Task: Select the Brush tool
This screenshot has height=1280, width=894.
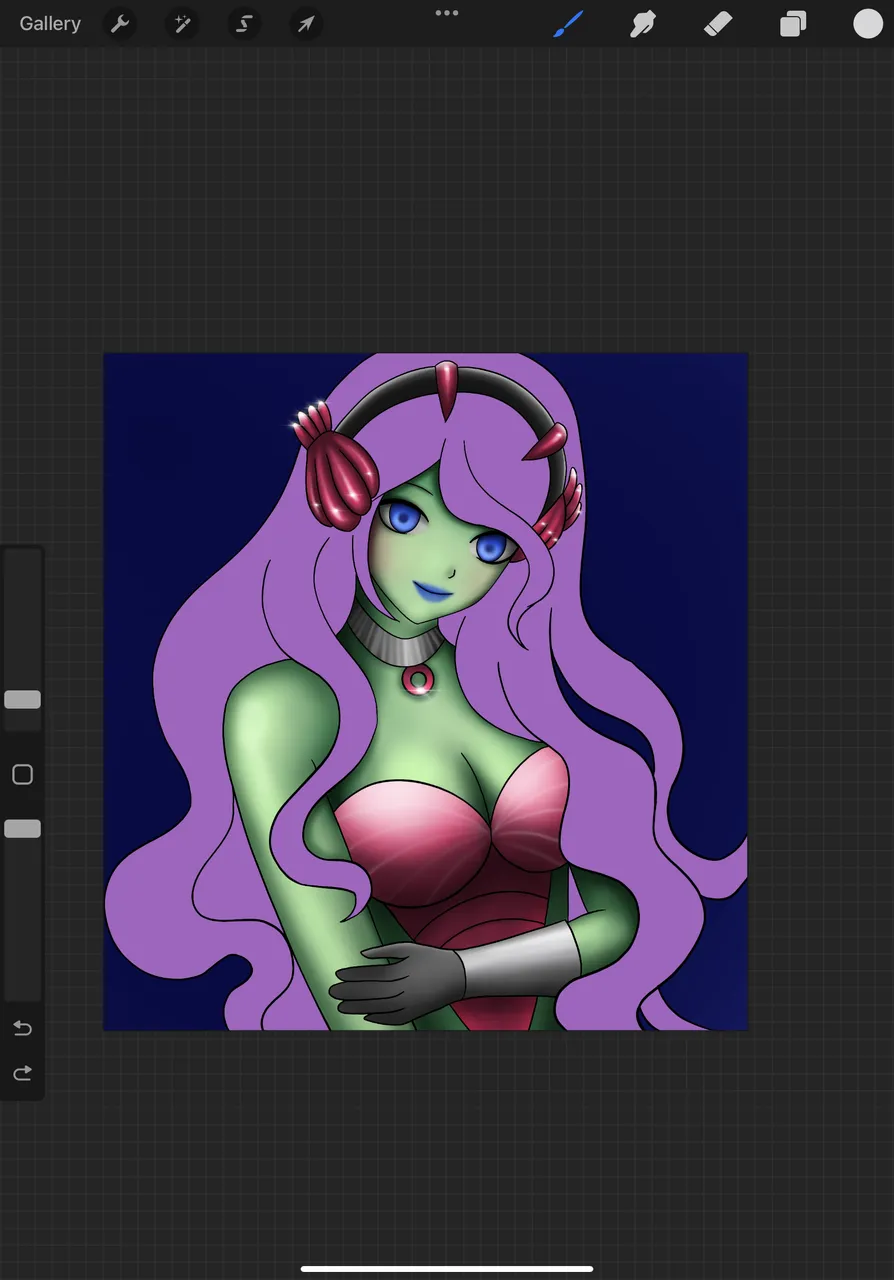Action: click(568, 24)
